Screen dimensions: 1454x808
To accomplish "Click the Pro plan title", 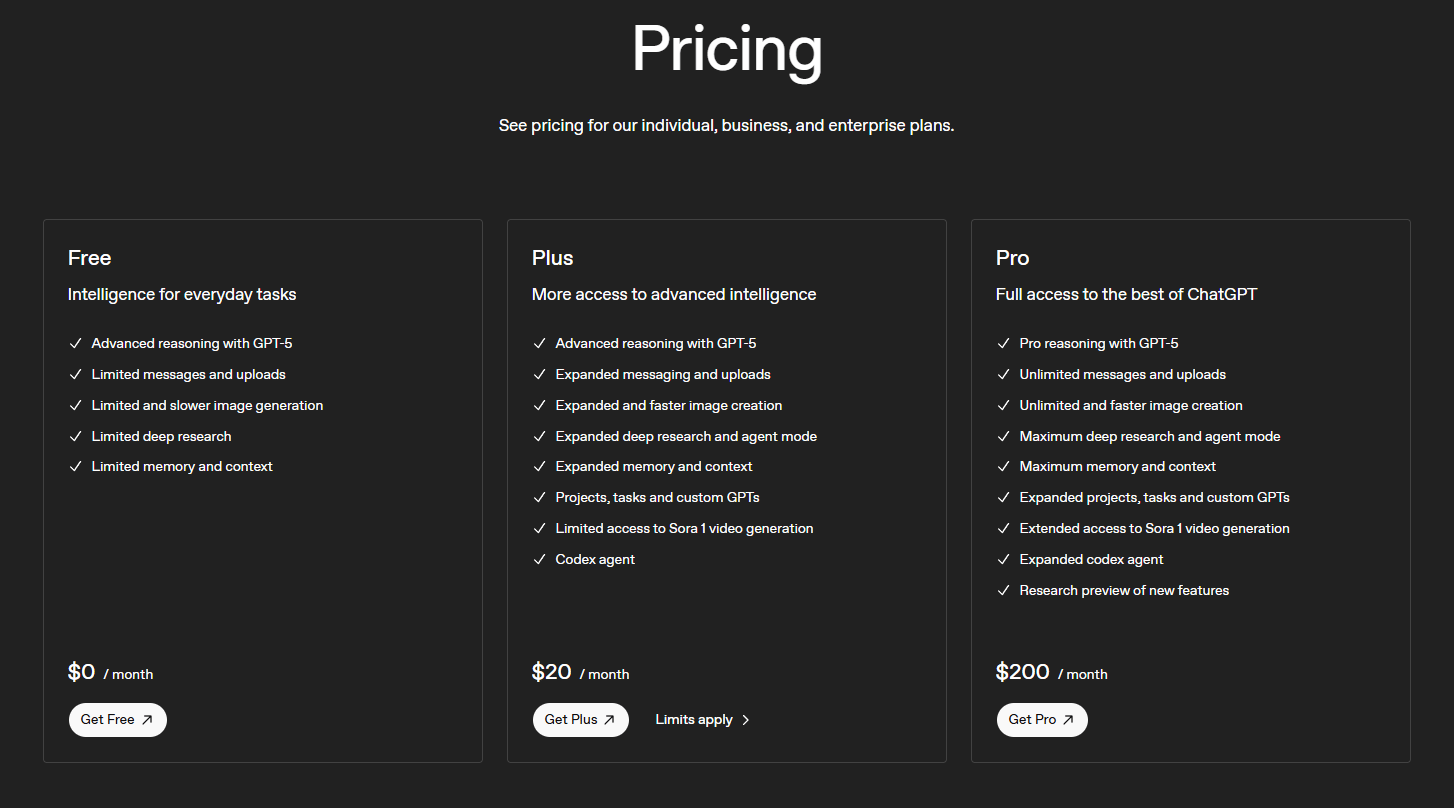I will [1012, 258].
